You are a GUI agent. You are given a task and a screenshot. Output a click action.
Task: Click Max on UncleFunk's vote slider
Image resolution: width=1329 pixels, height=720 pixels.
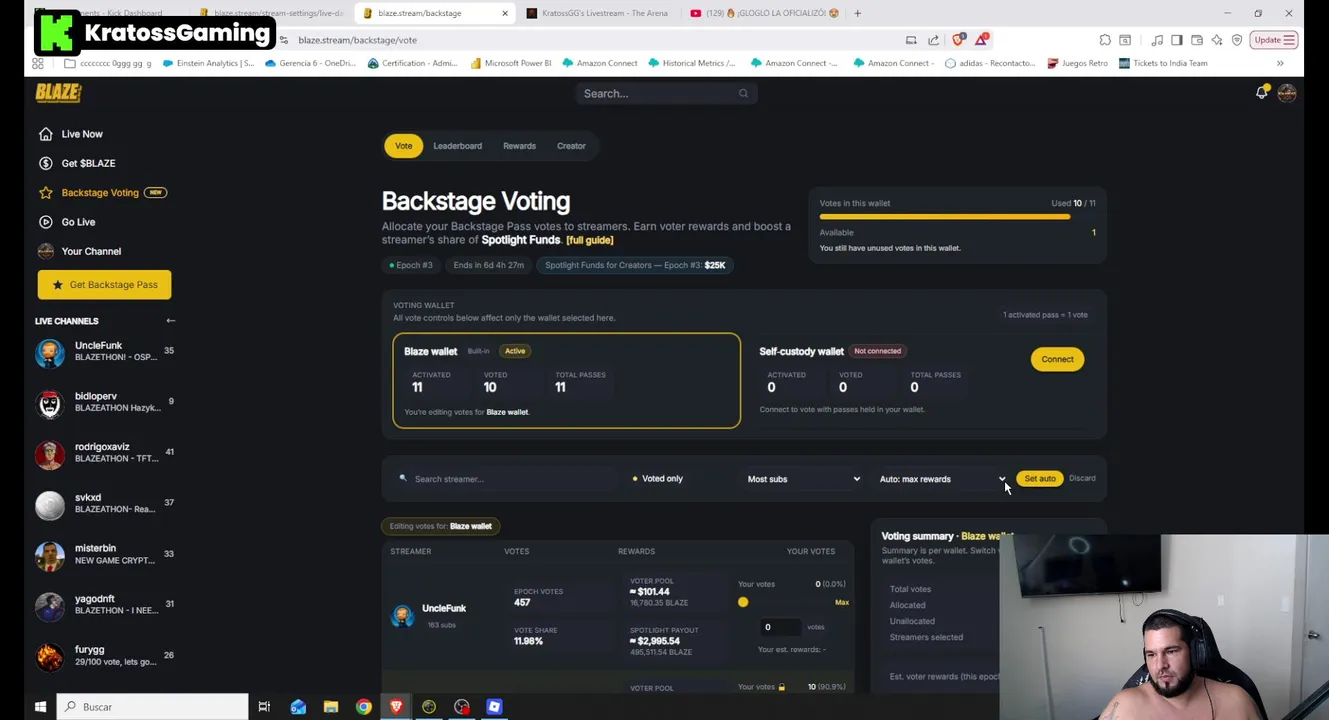click(x=842, y=602)
